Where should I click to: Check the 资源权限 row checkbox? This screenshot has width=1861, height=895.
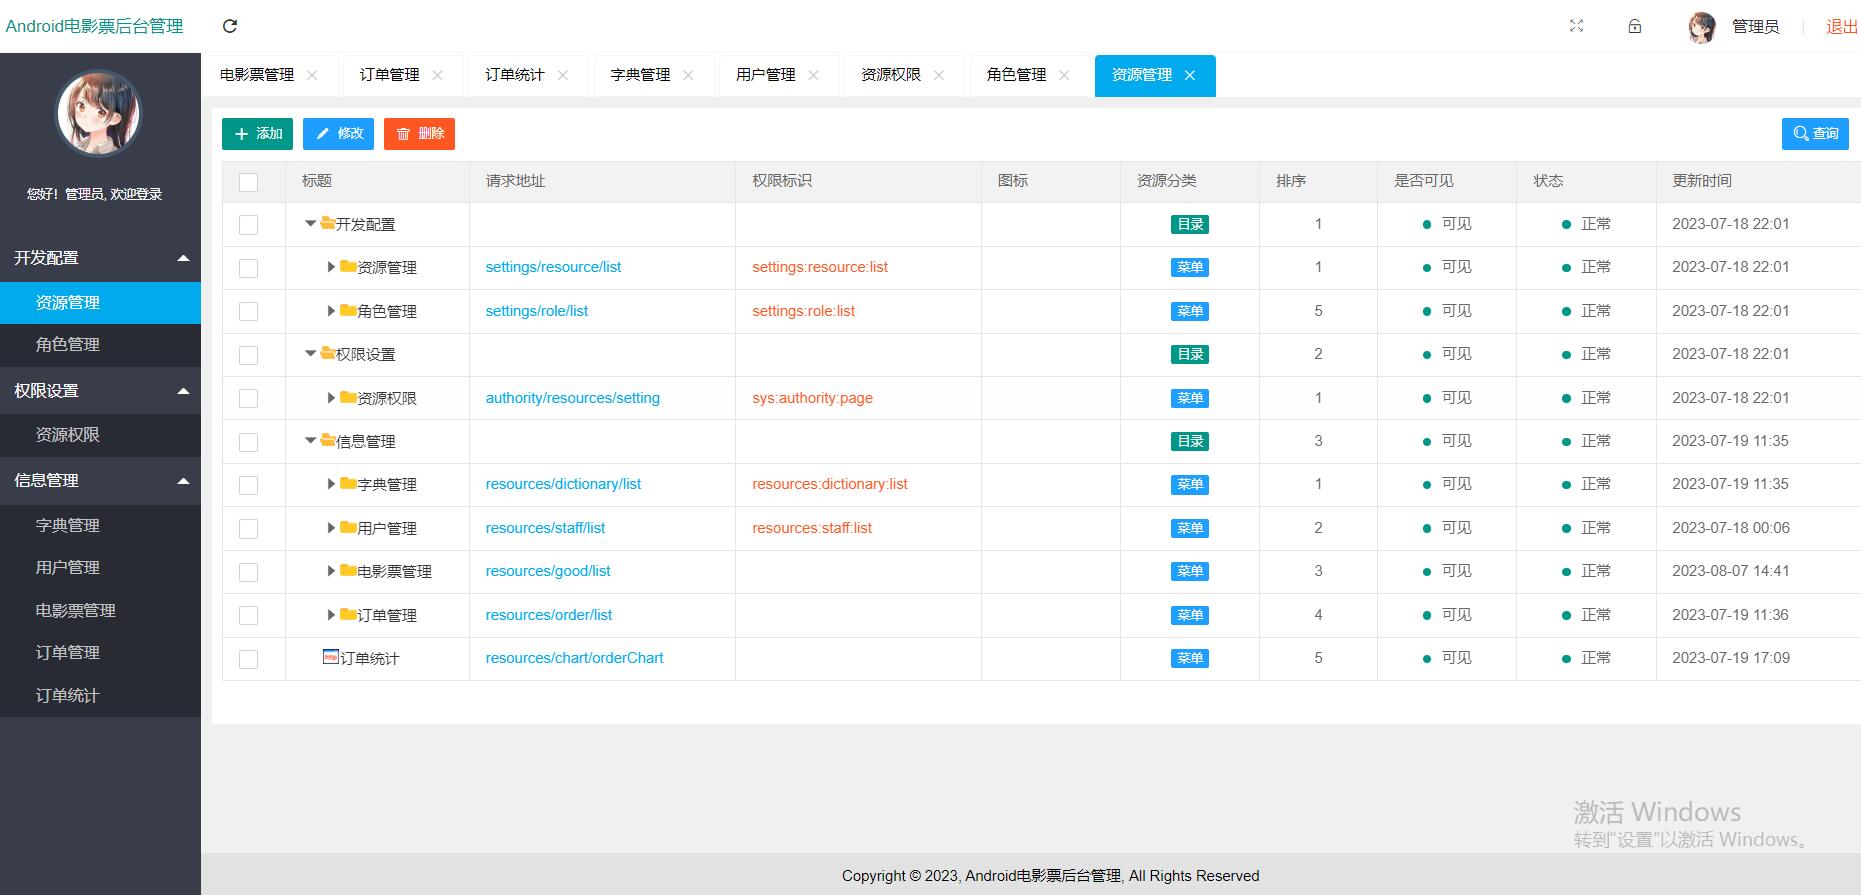coord(249,398)
